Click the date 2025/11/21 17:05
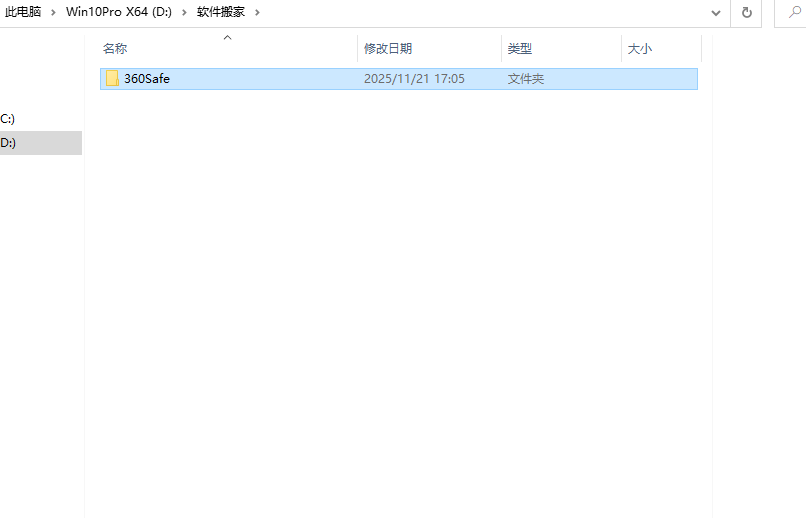Image resolution: width=806 pixels, height=518 pixels. click(x=414, y=79)
